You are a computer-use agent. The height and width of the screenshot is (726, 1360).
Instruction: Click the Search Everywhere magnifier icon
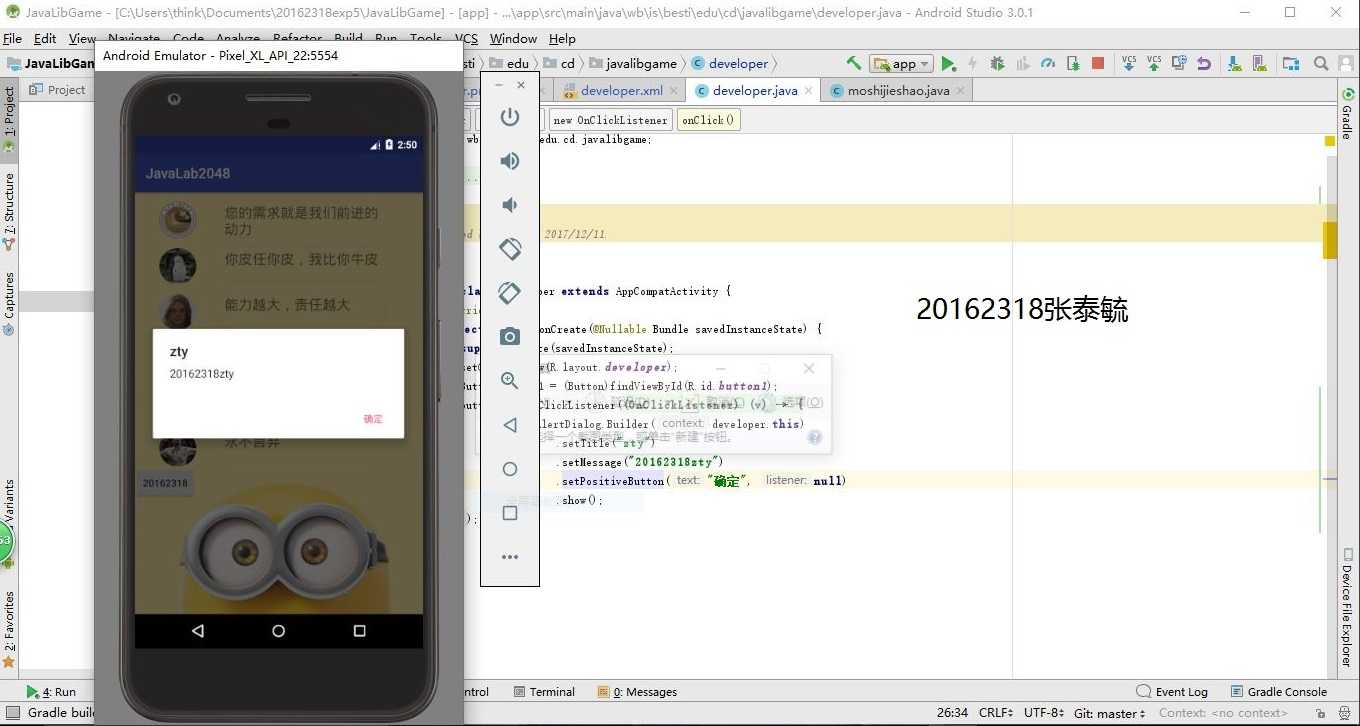(1321, 63)
